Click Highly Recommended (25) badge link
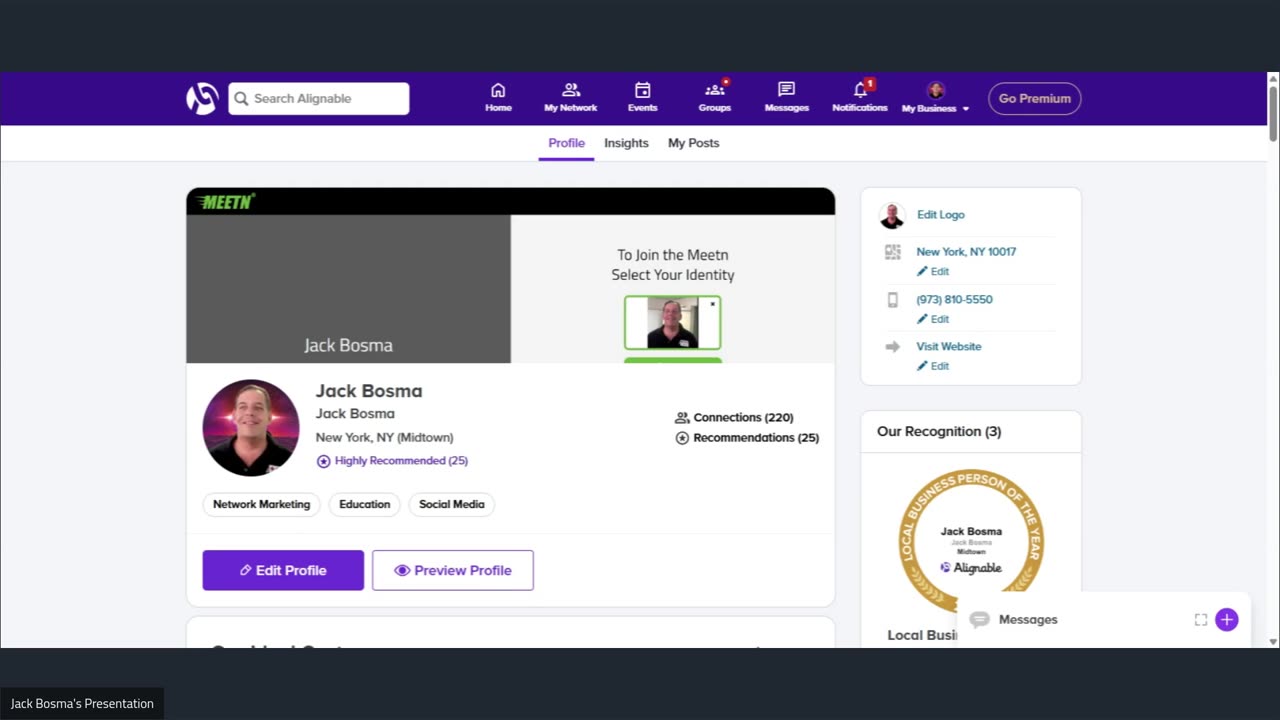This screenshot has width=1280, height=720. pos(392,461)
